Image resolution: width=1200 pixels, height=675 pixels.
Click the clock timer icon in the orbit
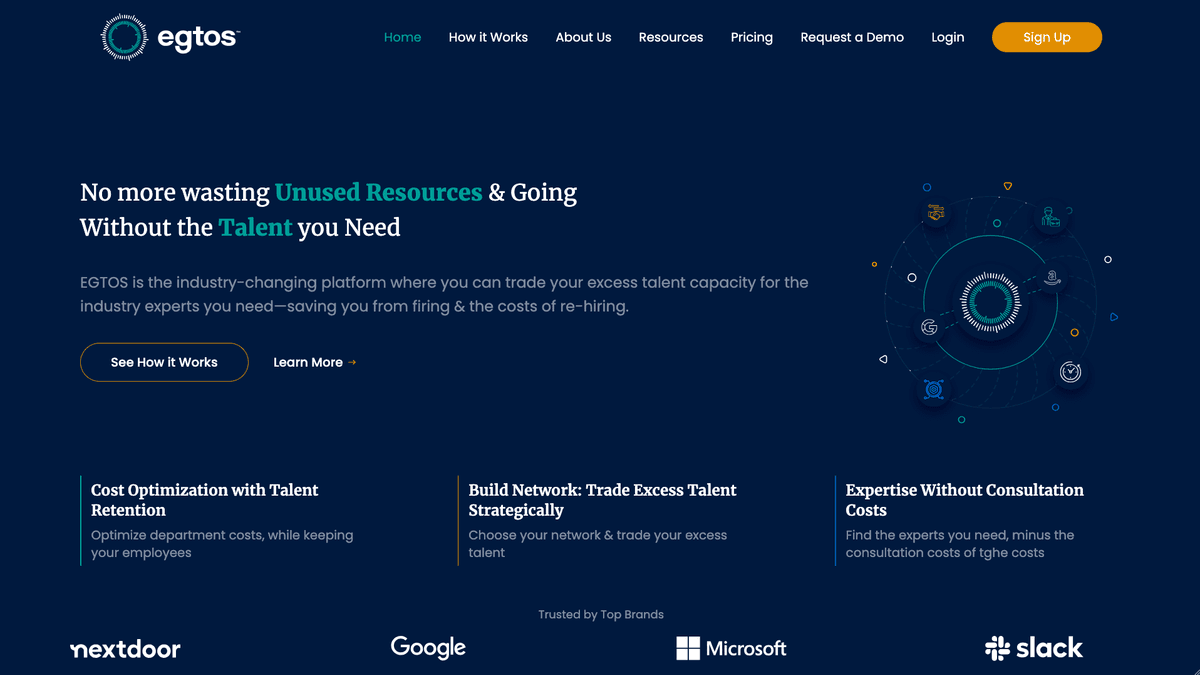pyautogui.click(x=1070, y=371)
